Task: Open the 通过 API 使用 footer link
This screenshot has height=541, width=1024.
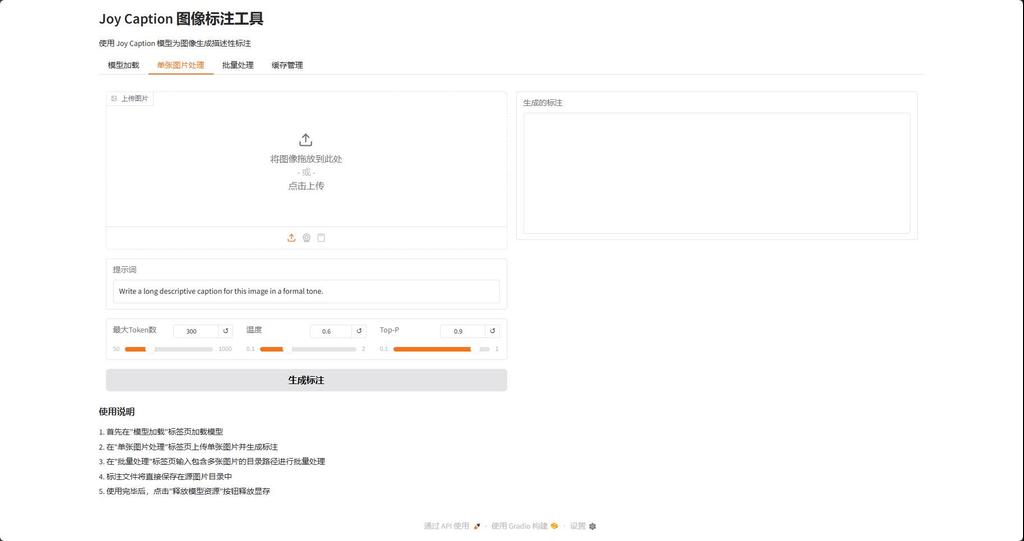Action: (x=452, y=526)
